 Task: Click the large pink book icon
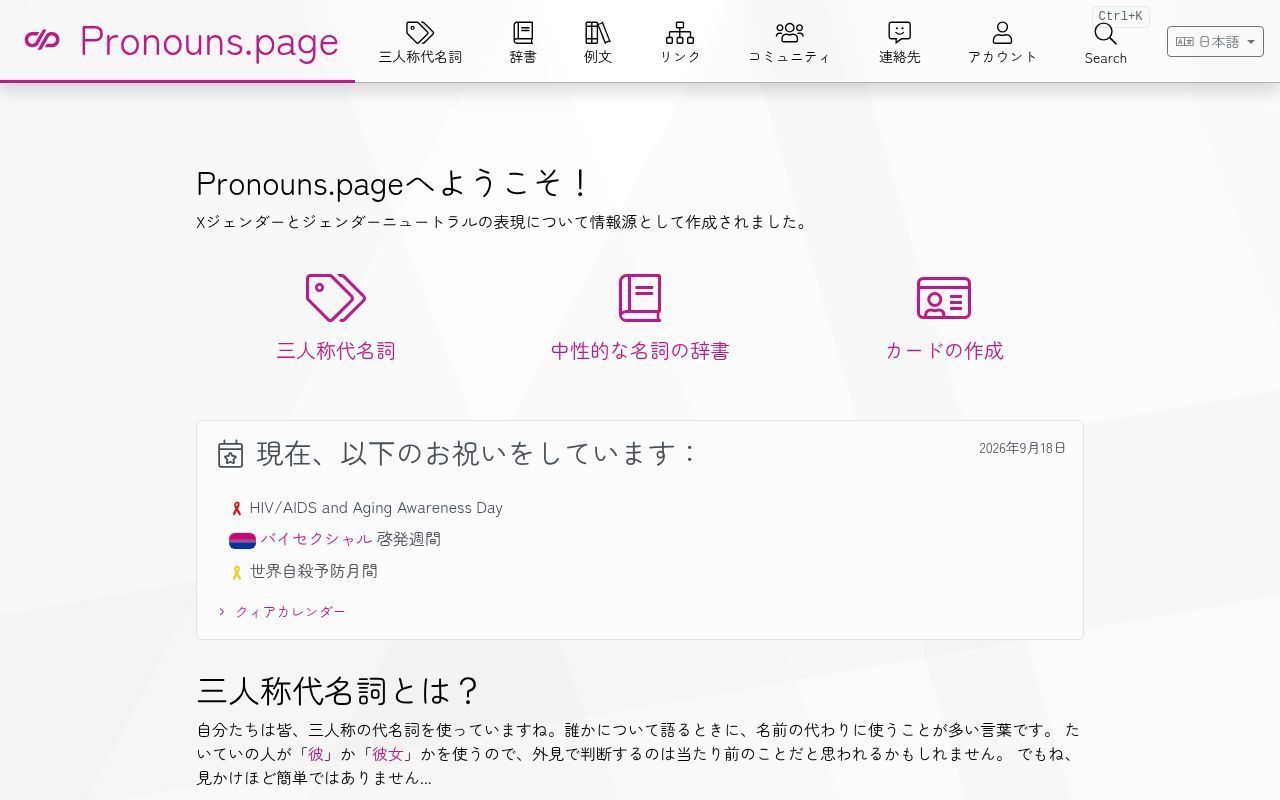click(x=640, y=298)
